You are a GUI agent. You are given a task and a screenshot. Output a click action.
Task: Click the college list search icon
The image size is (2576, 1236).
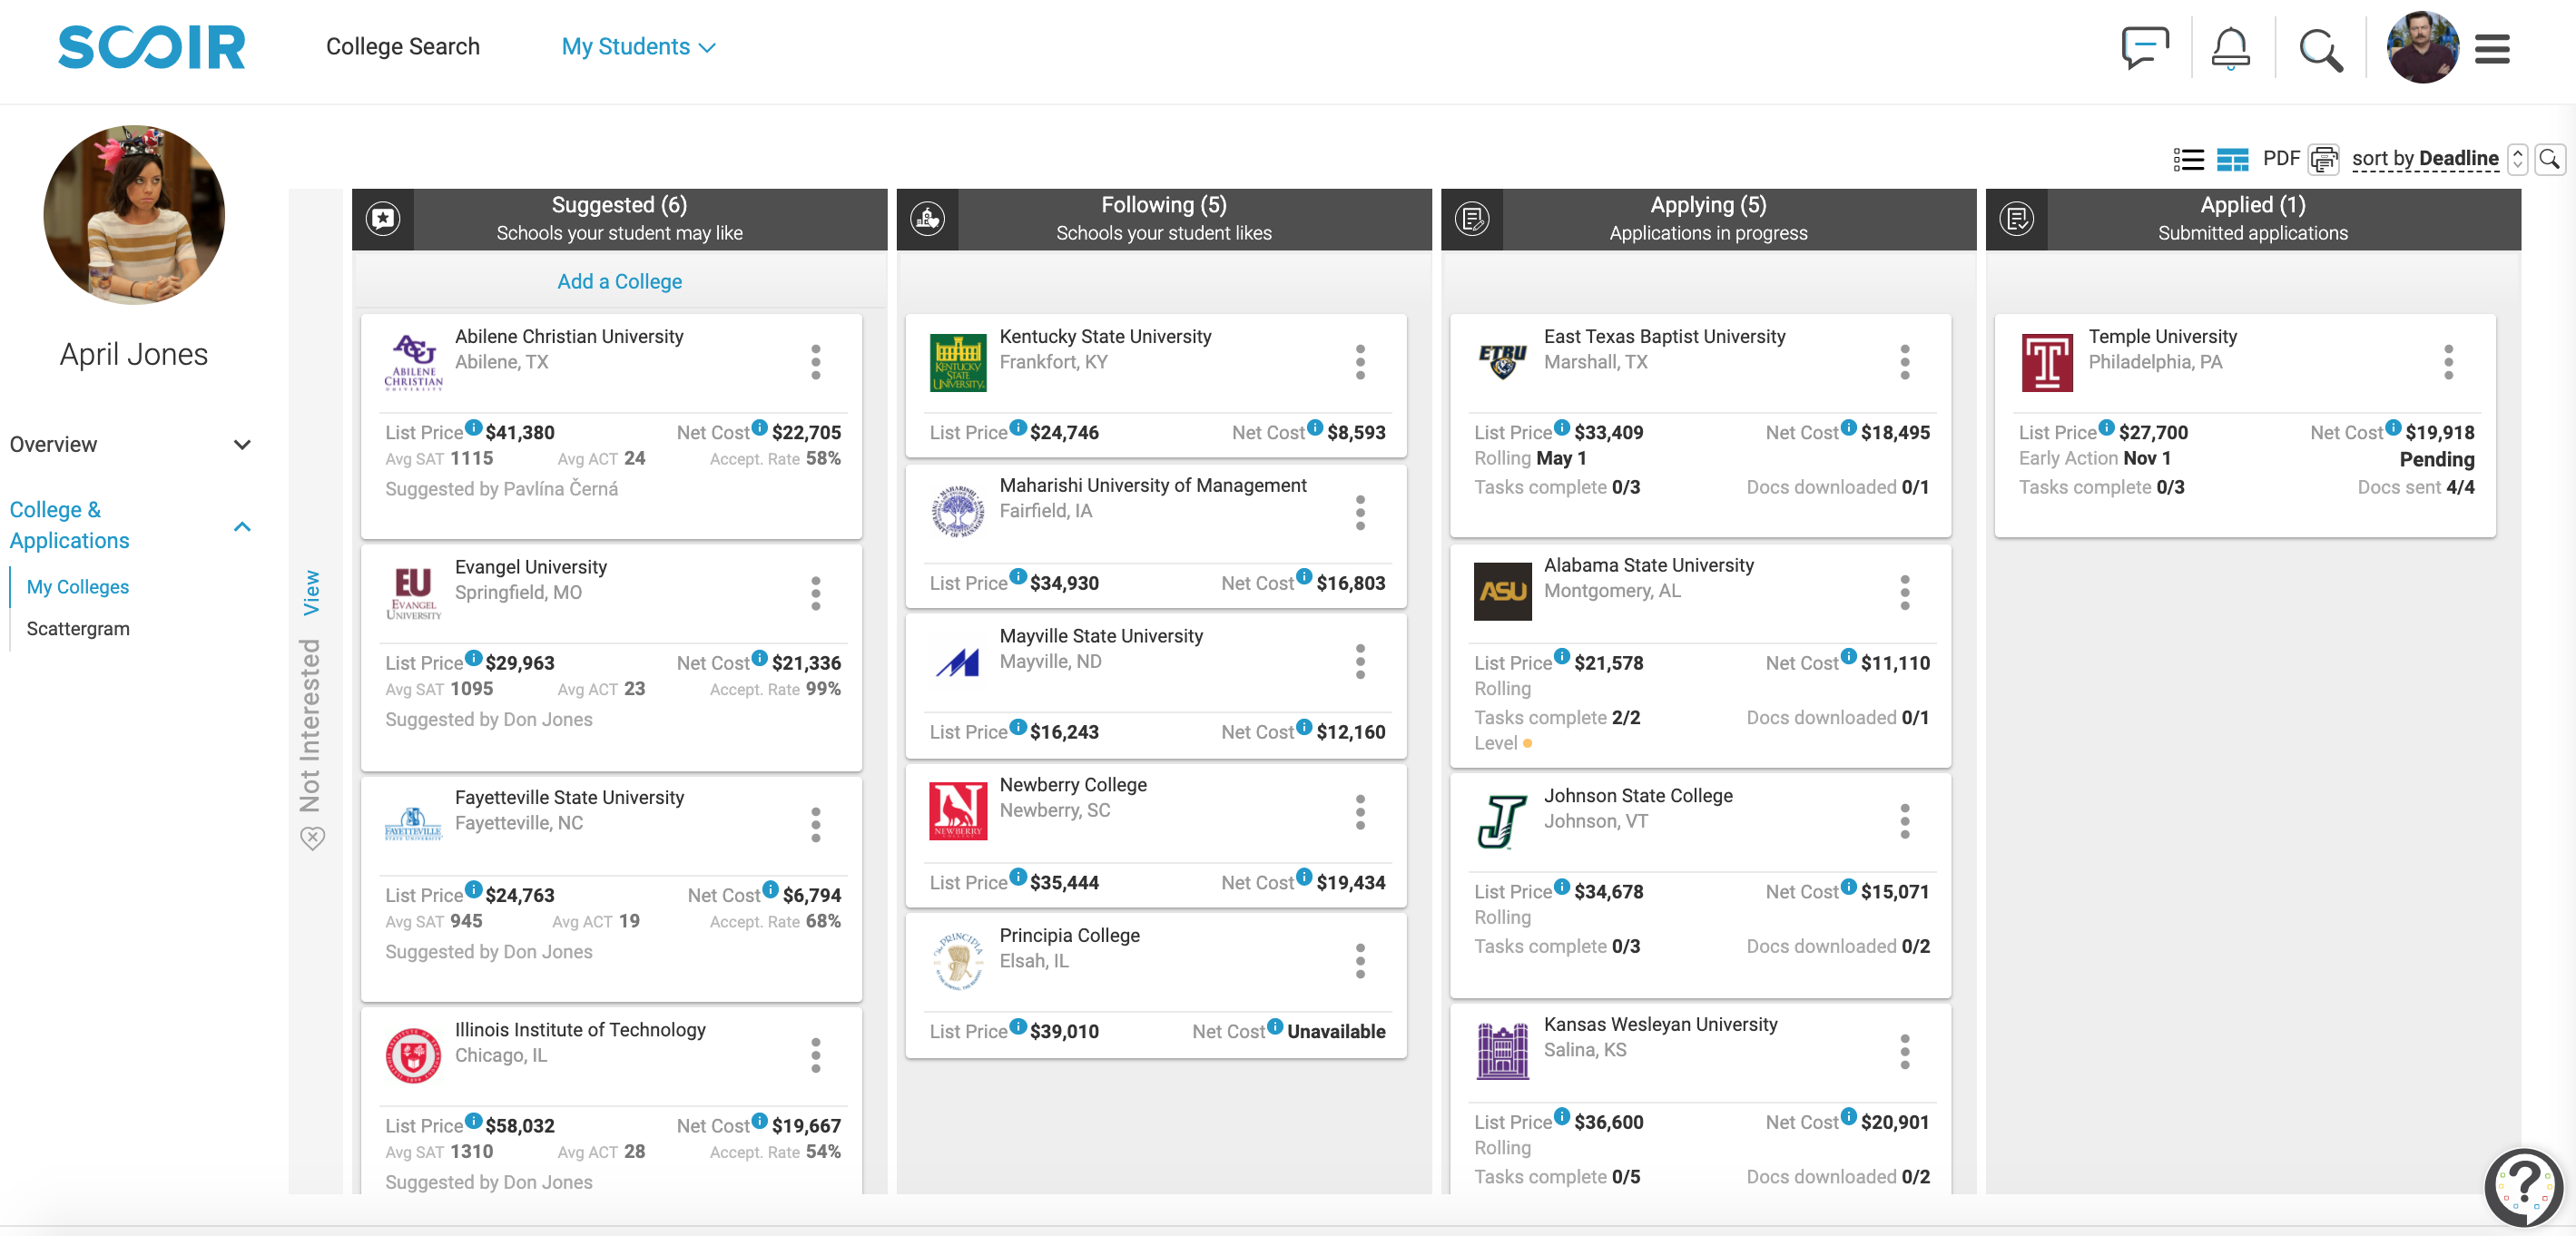point(2550,159)
